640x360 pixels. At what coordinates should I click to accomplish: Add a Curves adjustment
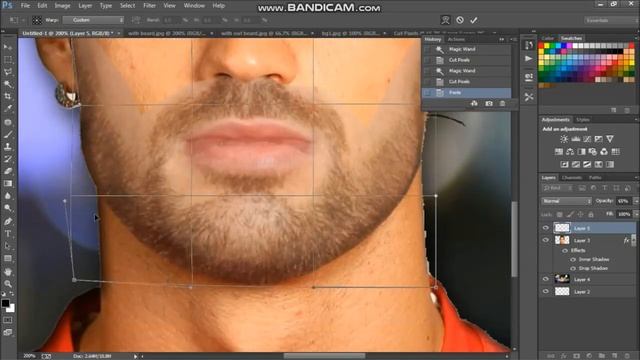coord(587,139)
